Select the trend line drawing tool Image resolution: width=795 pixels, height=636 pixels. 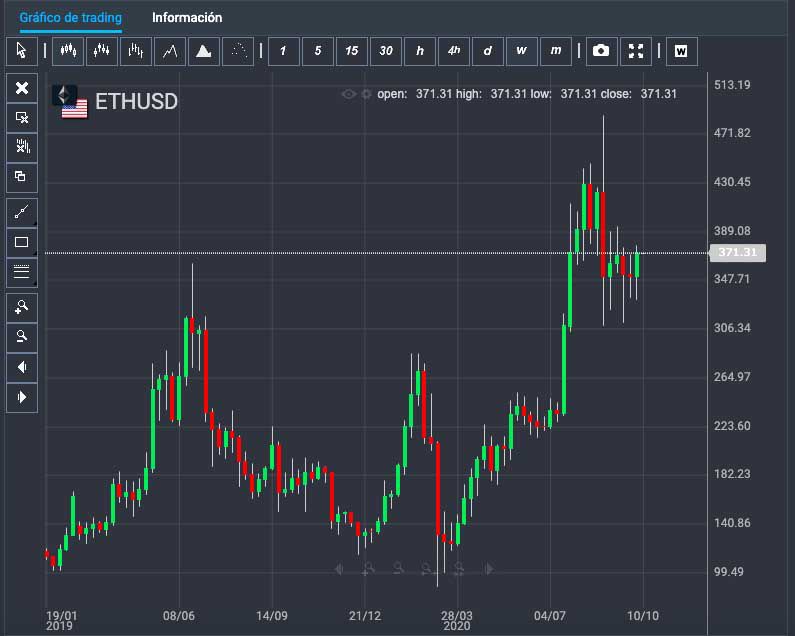(x=22, y=213)
